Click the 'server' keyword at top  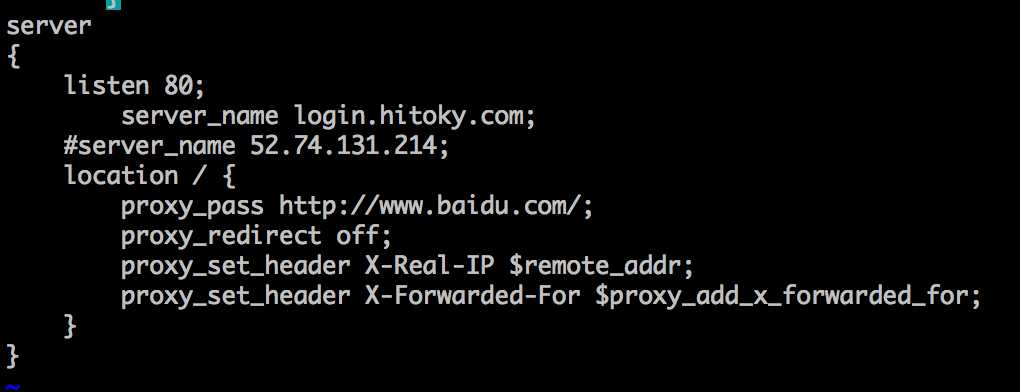pos(49,26)
